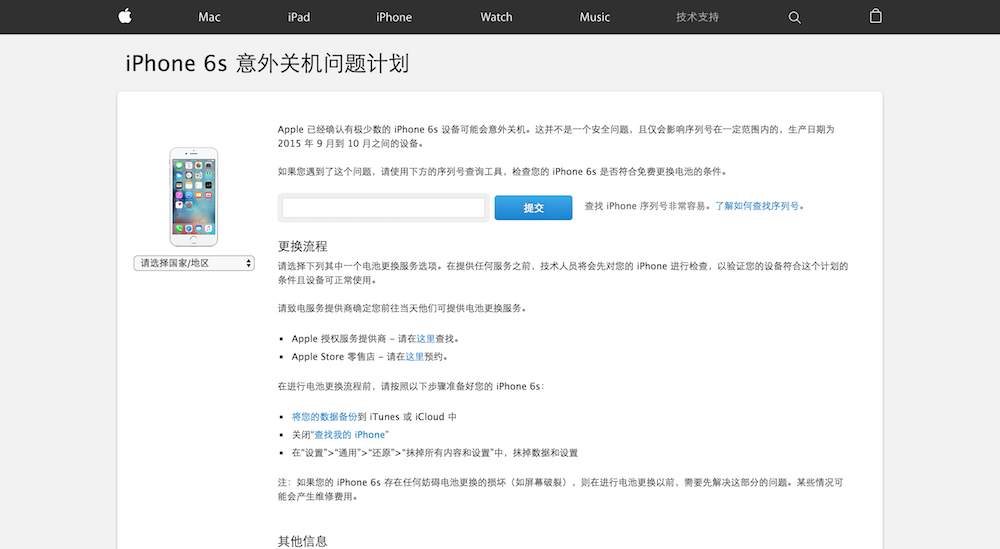
Task: Select iPad in the navigation bar
Action: click(298, 17)
